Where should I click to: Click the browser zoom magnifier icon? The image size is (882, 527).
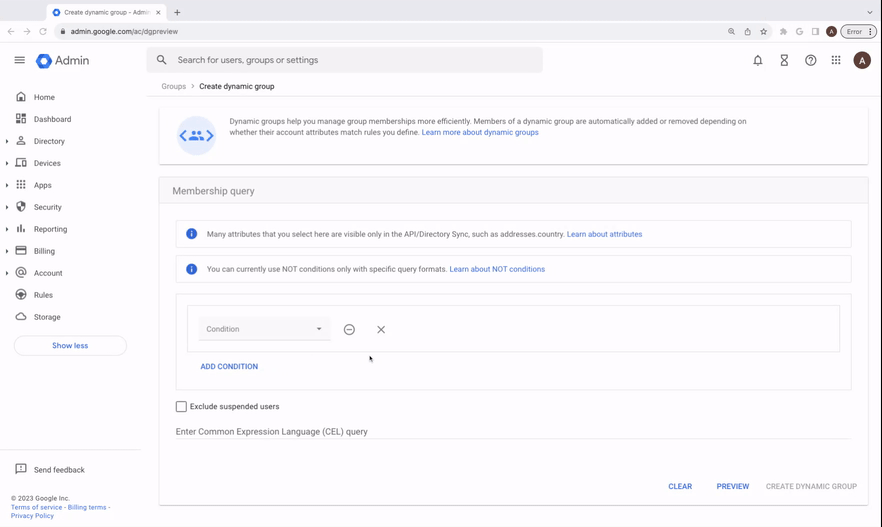(x=731, y=31)
